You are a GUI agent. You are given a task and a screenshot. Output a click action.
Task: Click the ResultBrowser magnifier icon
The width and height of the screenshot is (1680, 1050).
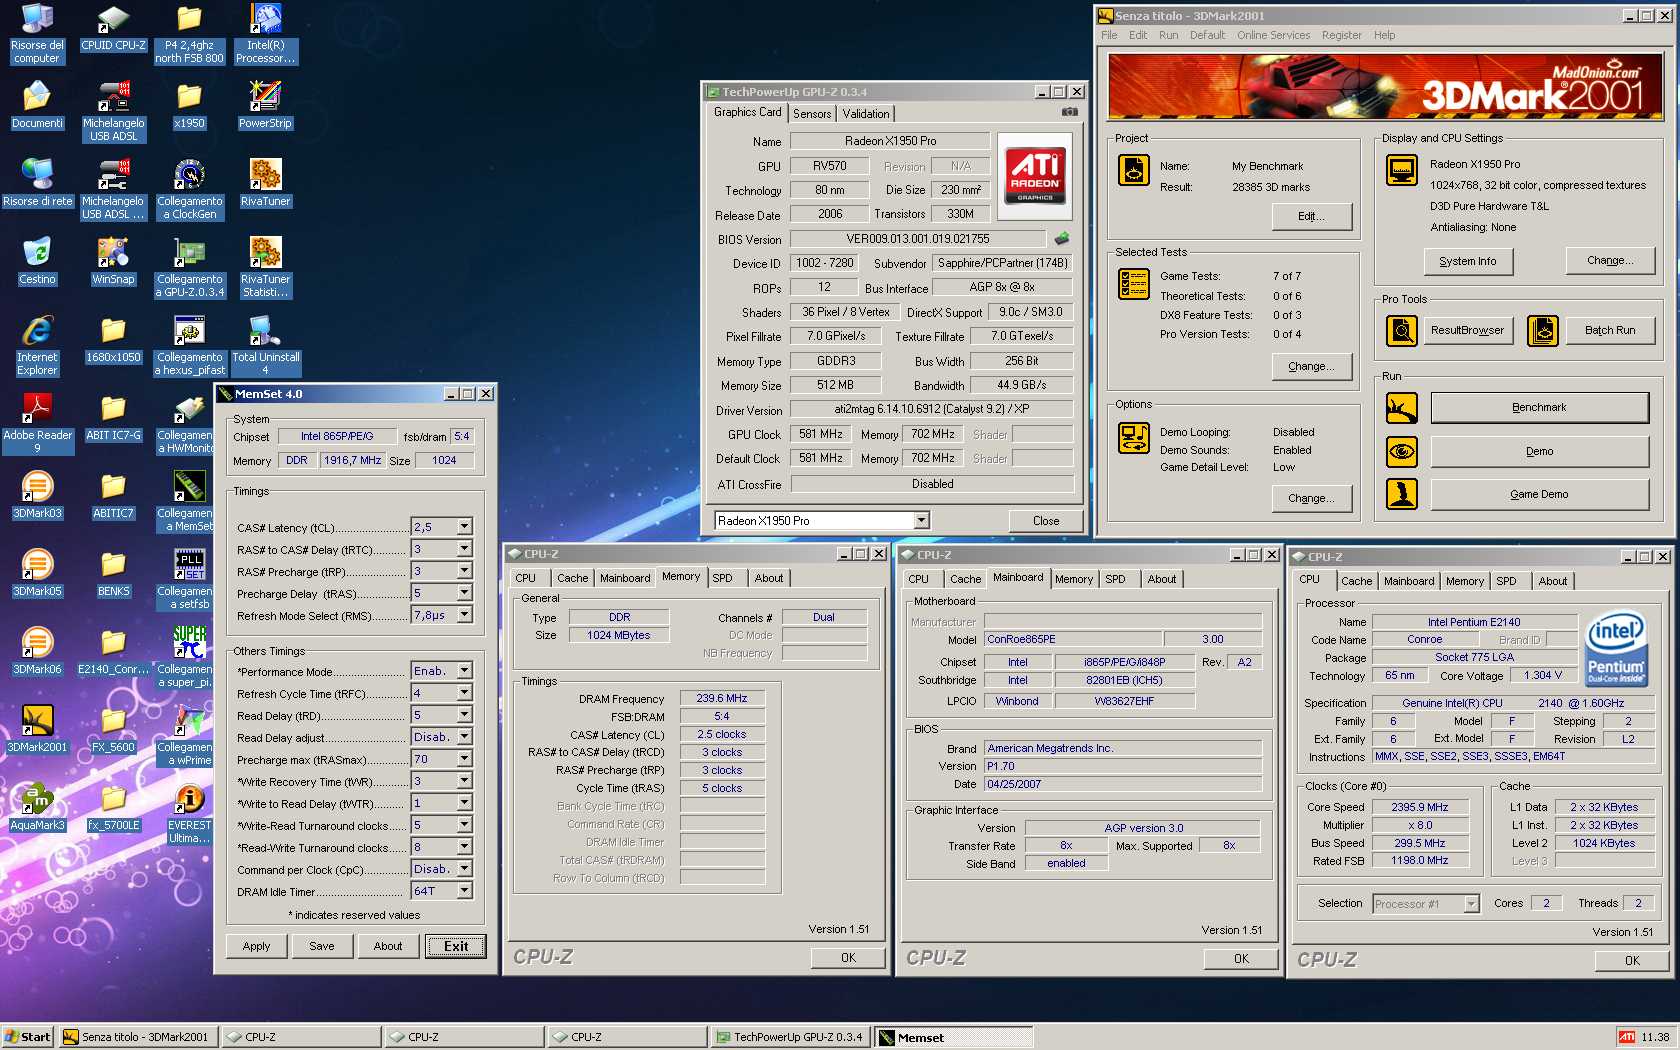pos(1401,330)
